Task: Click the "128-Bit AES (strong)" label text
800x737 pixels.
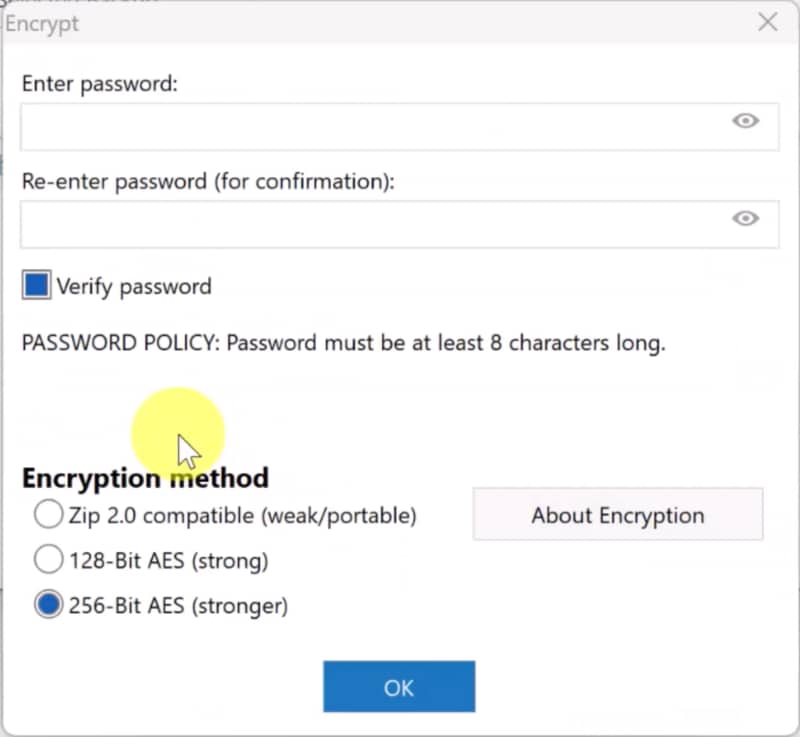Action: pyautogui.click(x=169, y=561)
